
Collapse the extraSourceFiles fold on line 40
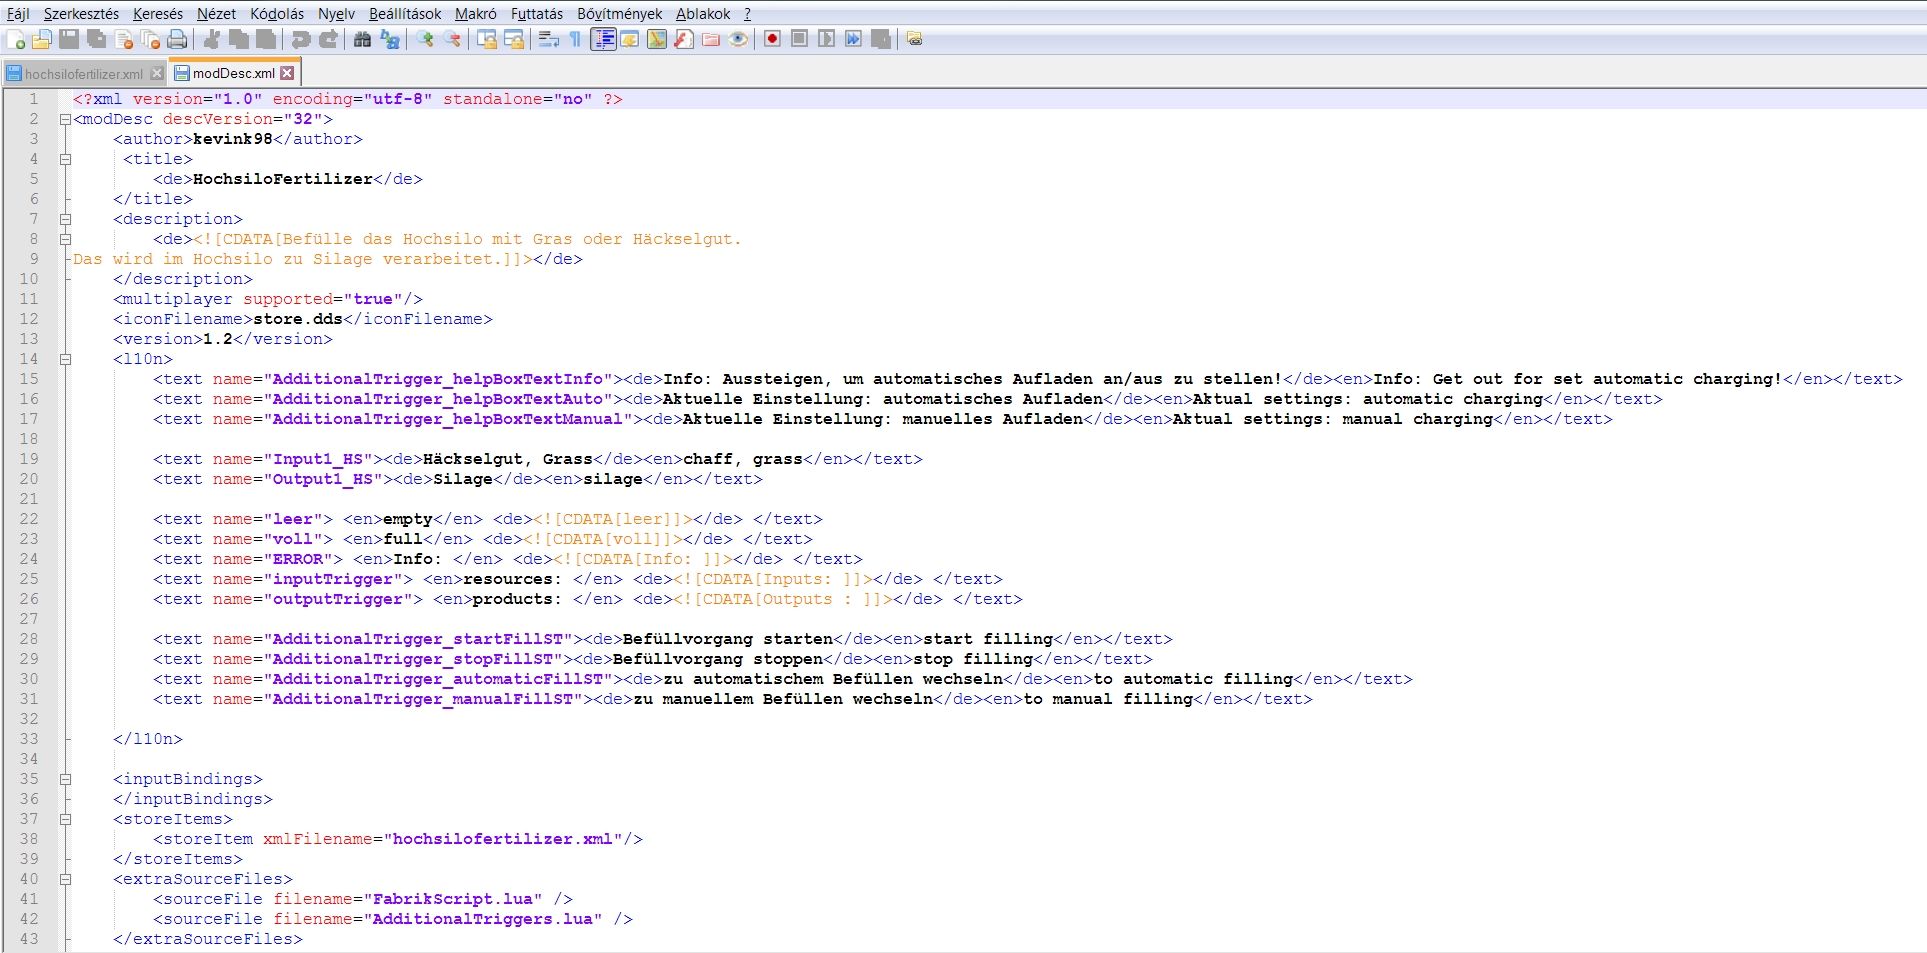(65, 879)
